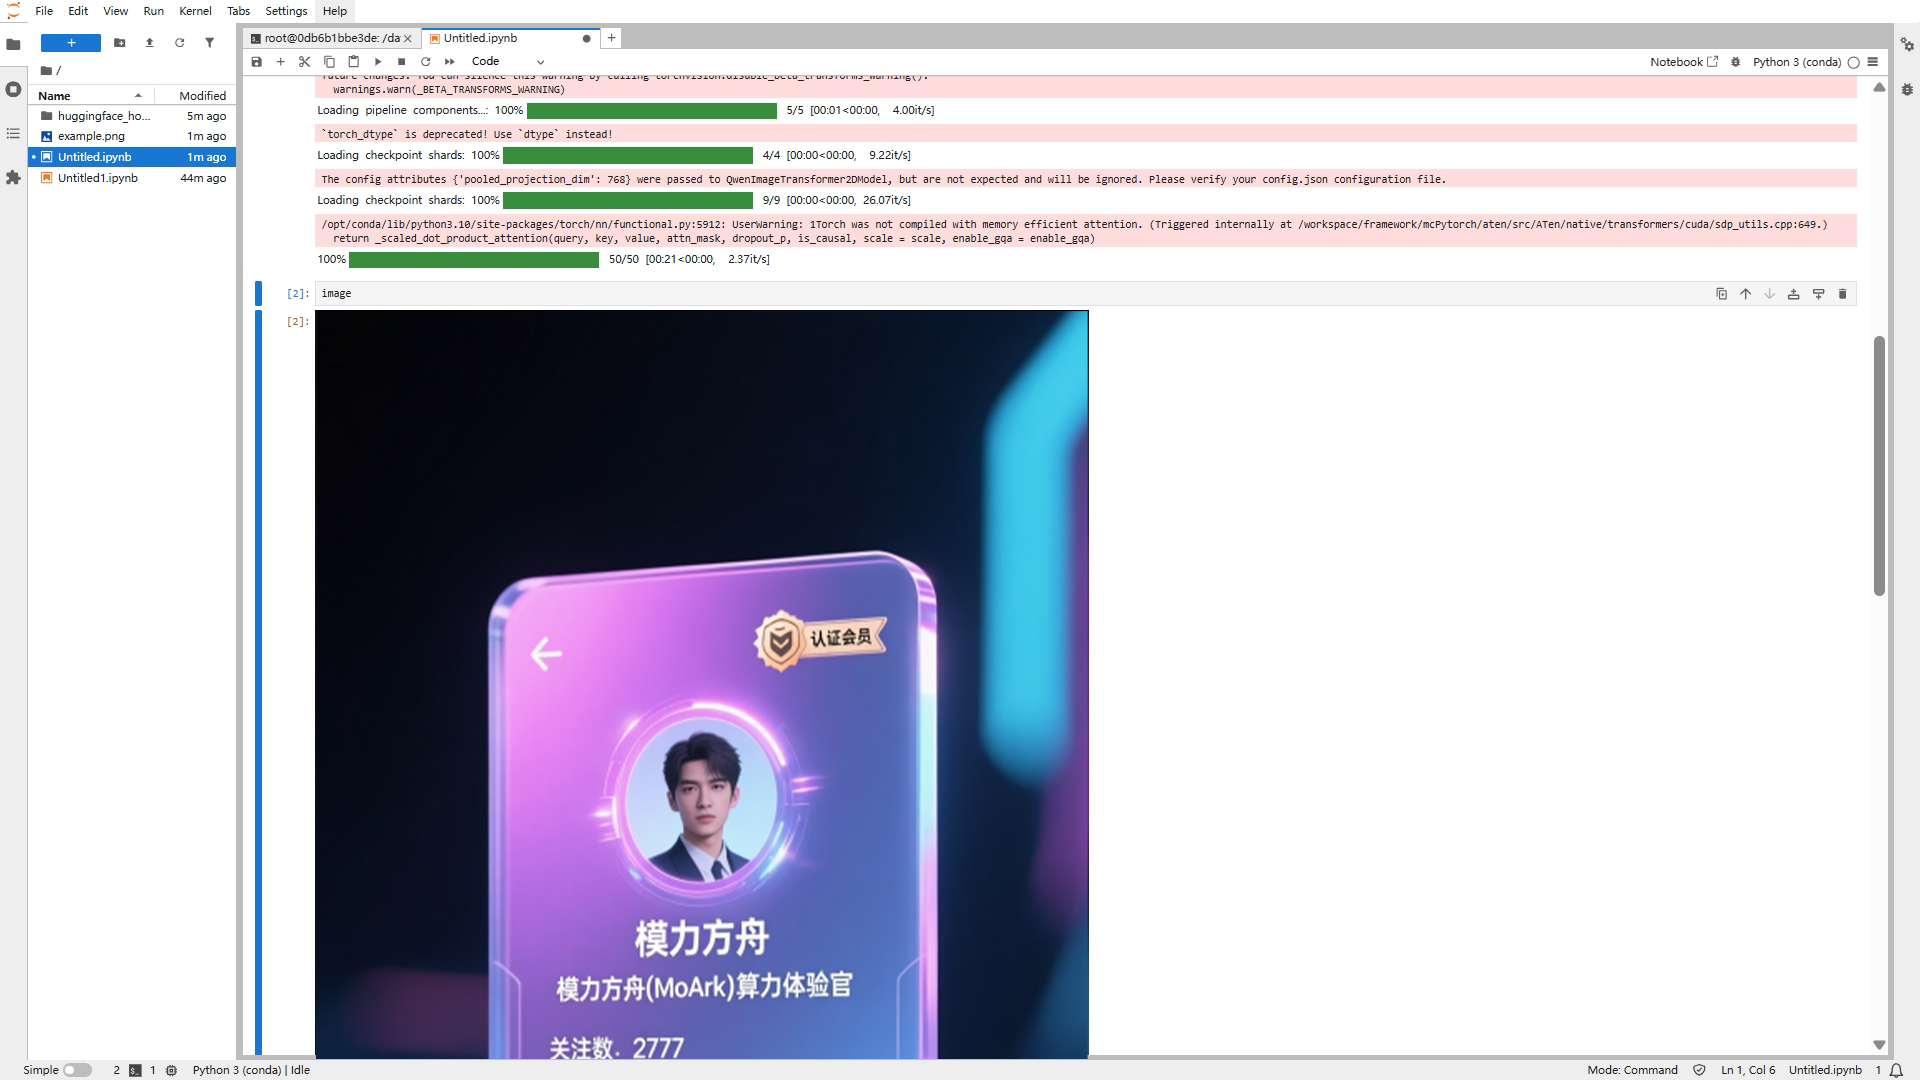Click the kernel status circle indicator
1920x1080 pixels.
click(x=1853, y=62)
